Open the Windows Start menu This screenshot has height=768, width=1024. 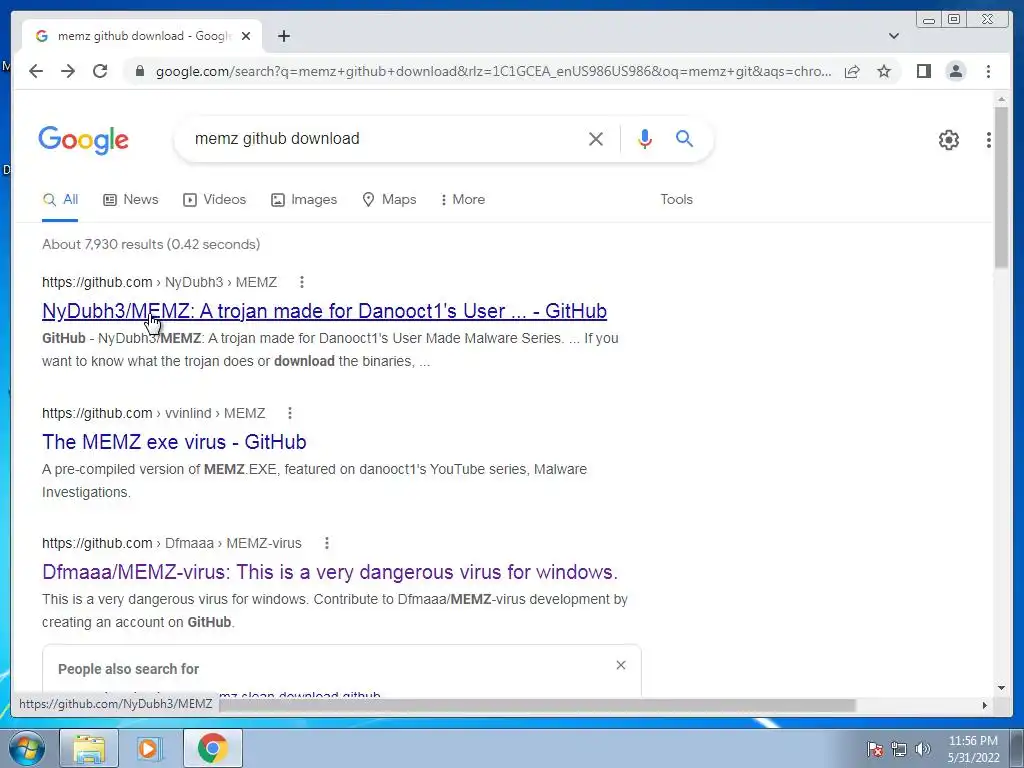pyautogui.click(x=25, y=748)
